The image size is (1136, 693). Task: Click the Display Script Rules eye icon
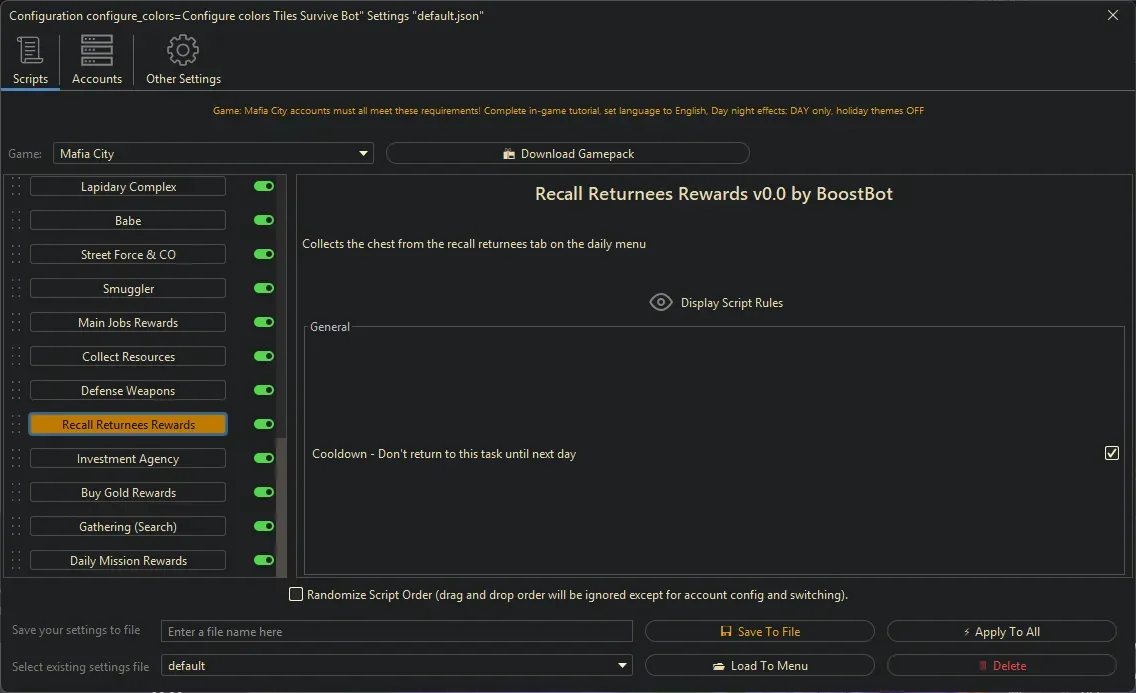click(660, 301)
